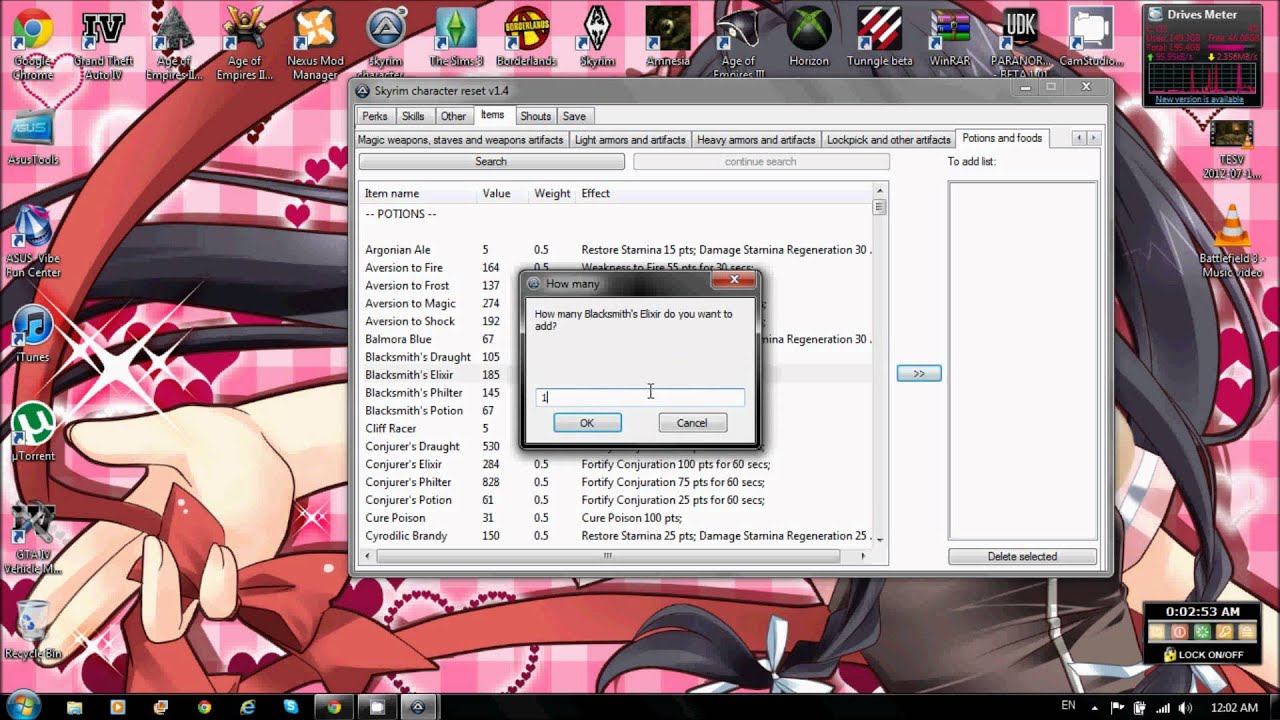Open the Google Chrome desktop shortcut
Viewport: 1280px width, 720px height.
click(33, 40)
